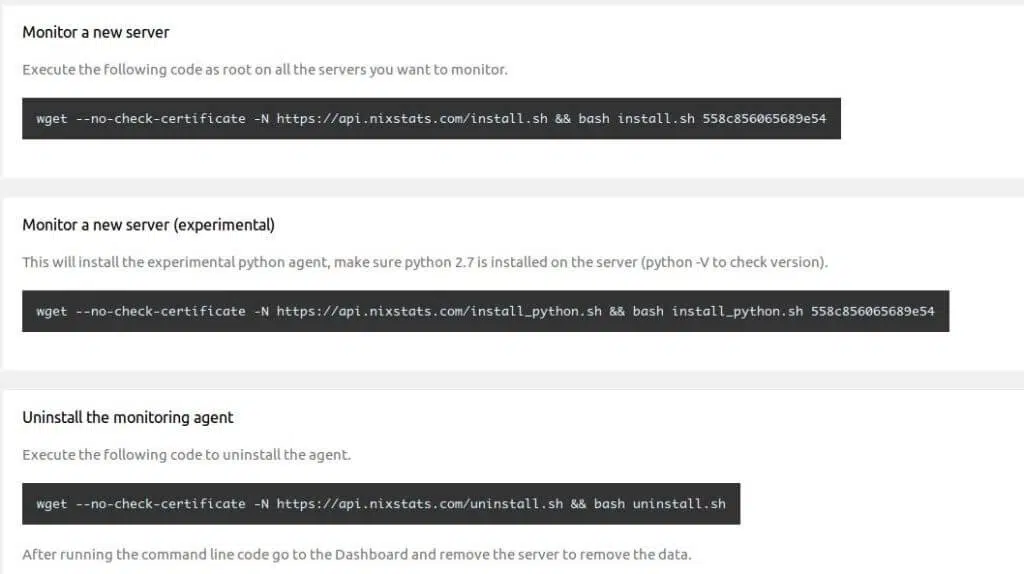Screen dimensions: 1024x574
Task: Click the install_python.sh wget command block
Action: pyautogui.click(x=485, y=311)
